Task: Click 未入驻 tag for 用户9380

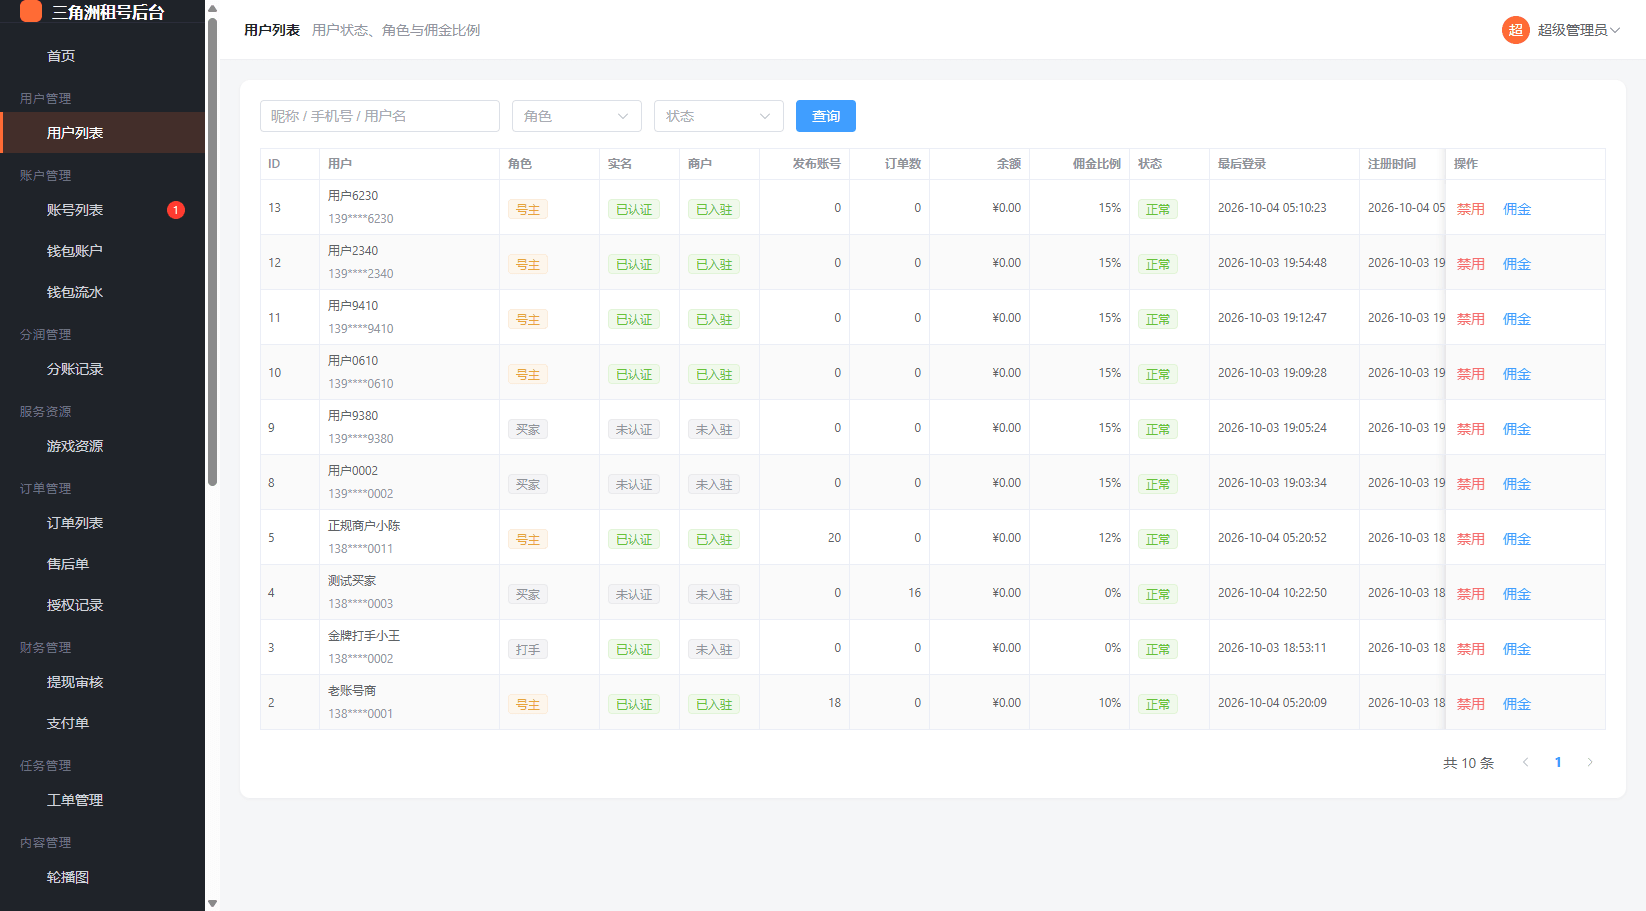Action: tap(714, 430)
